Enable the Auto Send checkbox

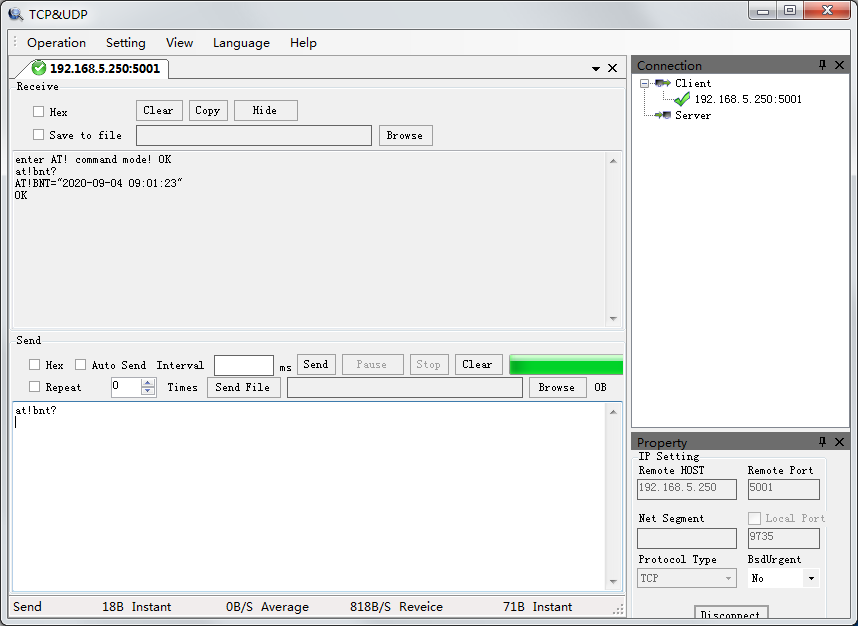pos(81,365)
